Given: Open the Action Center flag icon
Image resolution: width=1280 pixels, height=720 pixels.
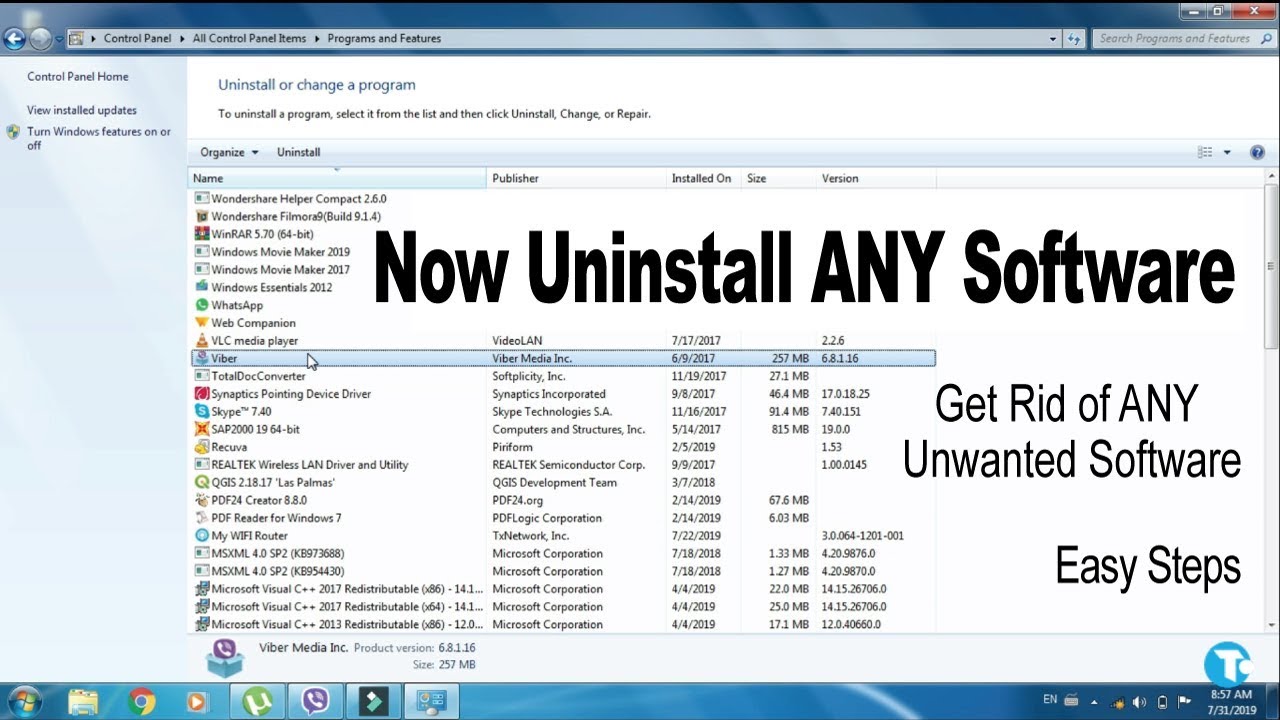Looking at the screenshot, I should click(x=1184, y=701).
